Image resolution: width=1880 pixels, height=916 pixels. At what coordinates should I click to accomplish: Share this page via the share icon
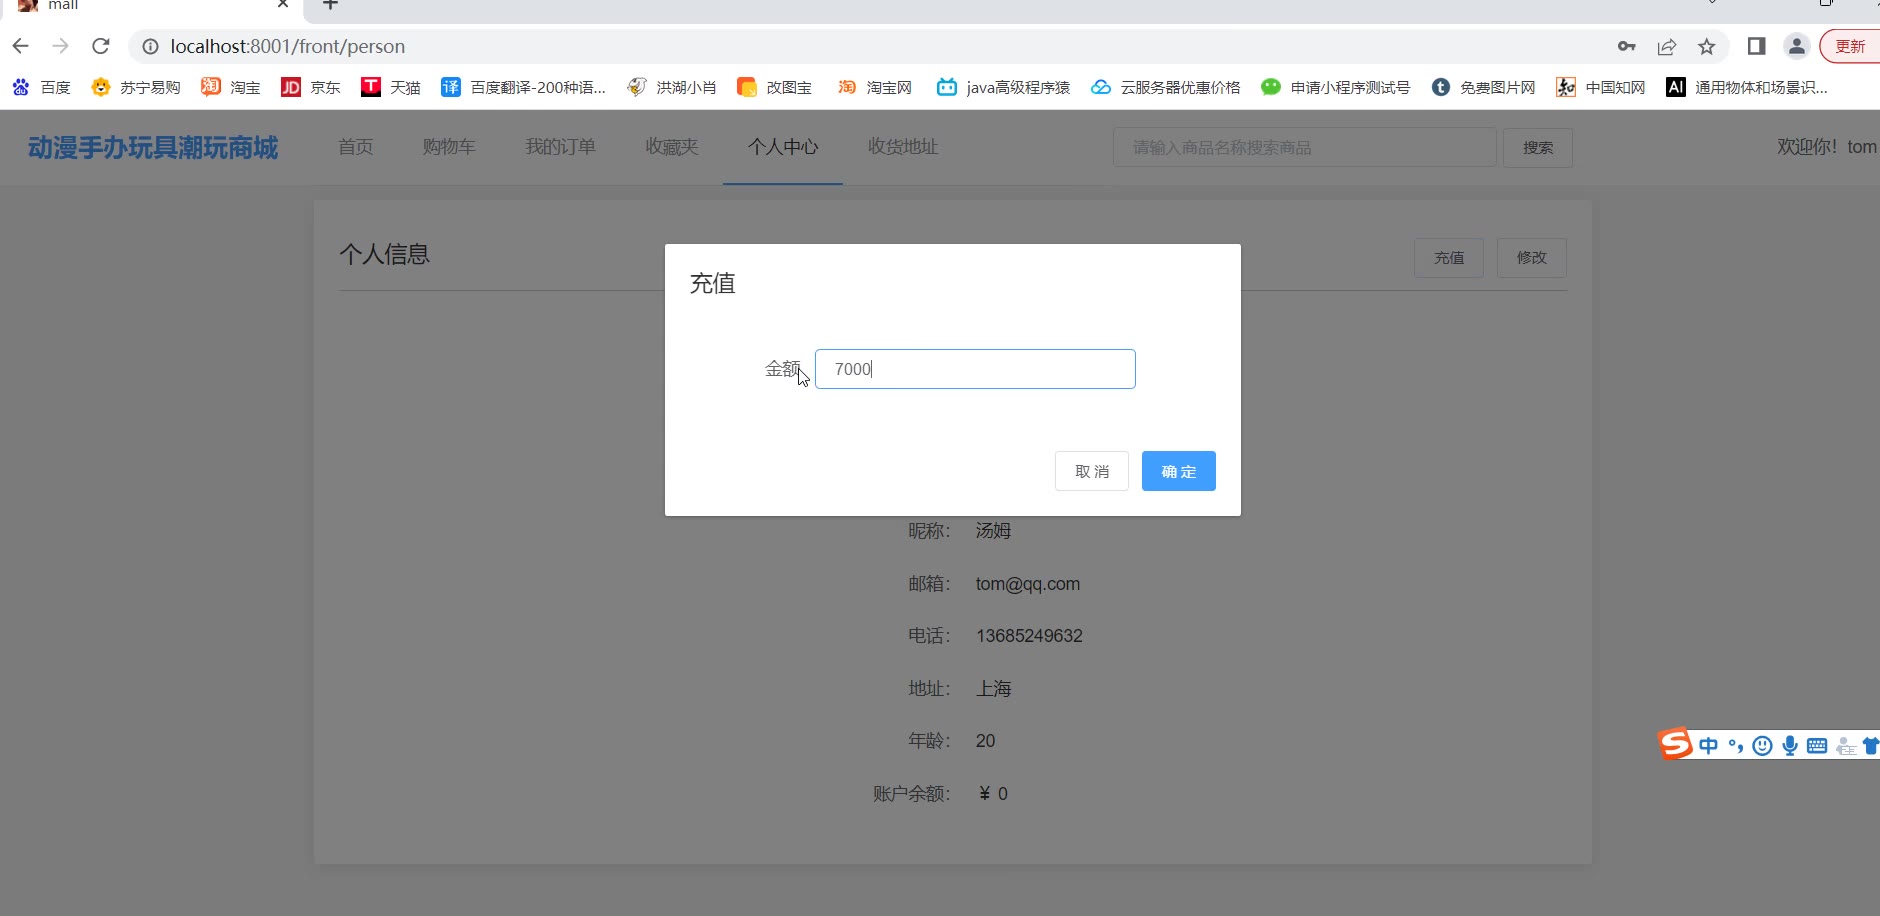click(x=1667, y=46)
